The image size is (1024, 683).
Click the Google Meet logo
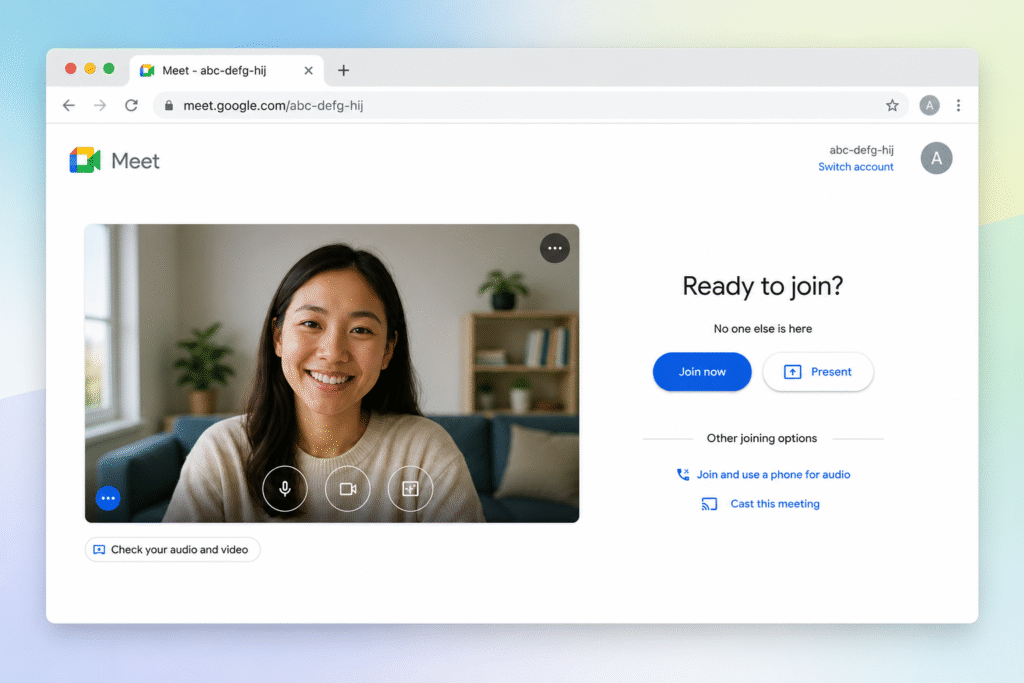[x=85, y=160]
